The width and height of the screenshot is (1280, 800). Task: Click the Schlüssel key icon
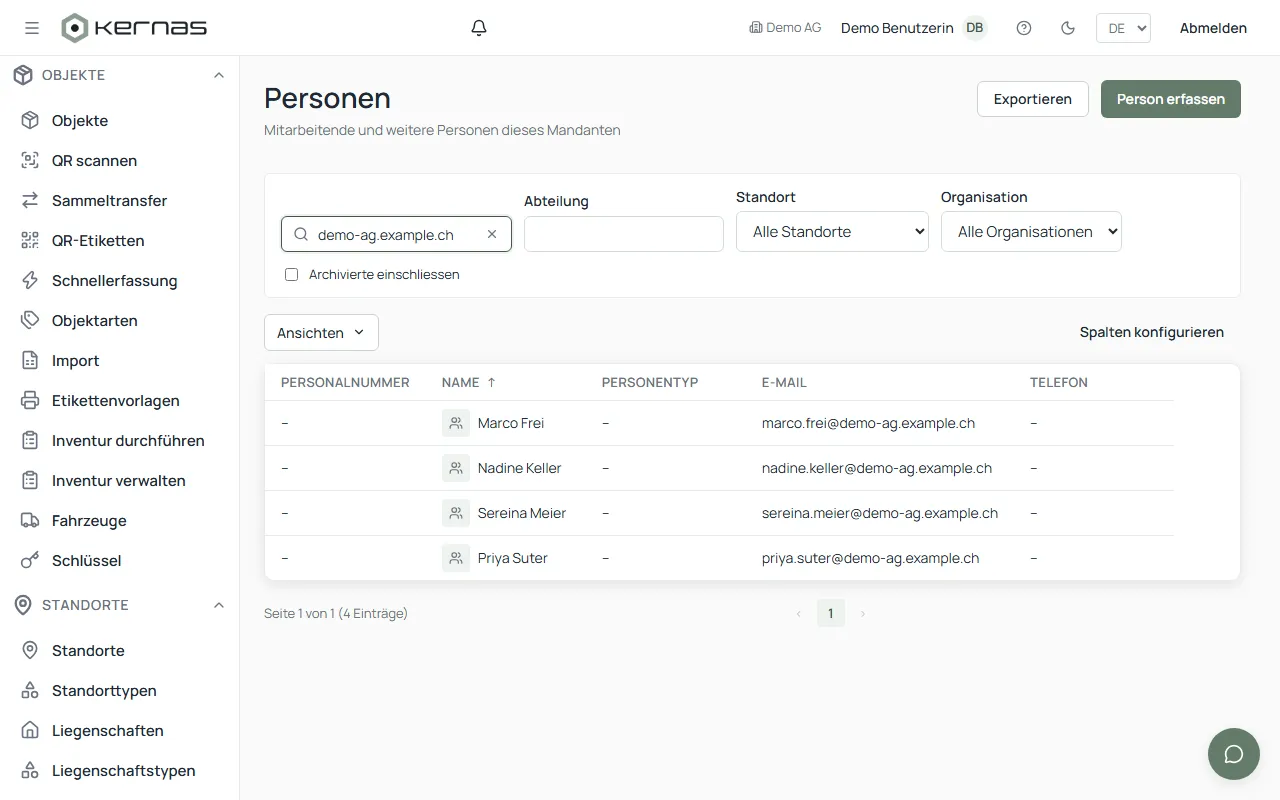coord(31,560)
